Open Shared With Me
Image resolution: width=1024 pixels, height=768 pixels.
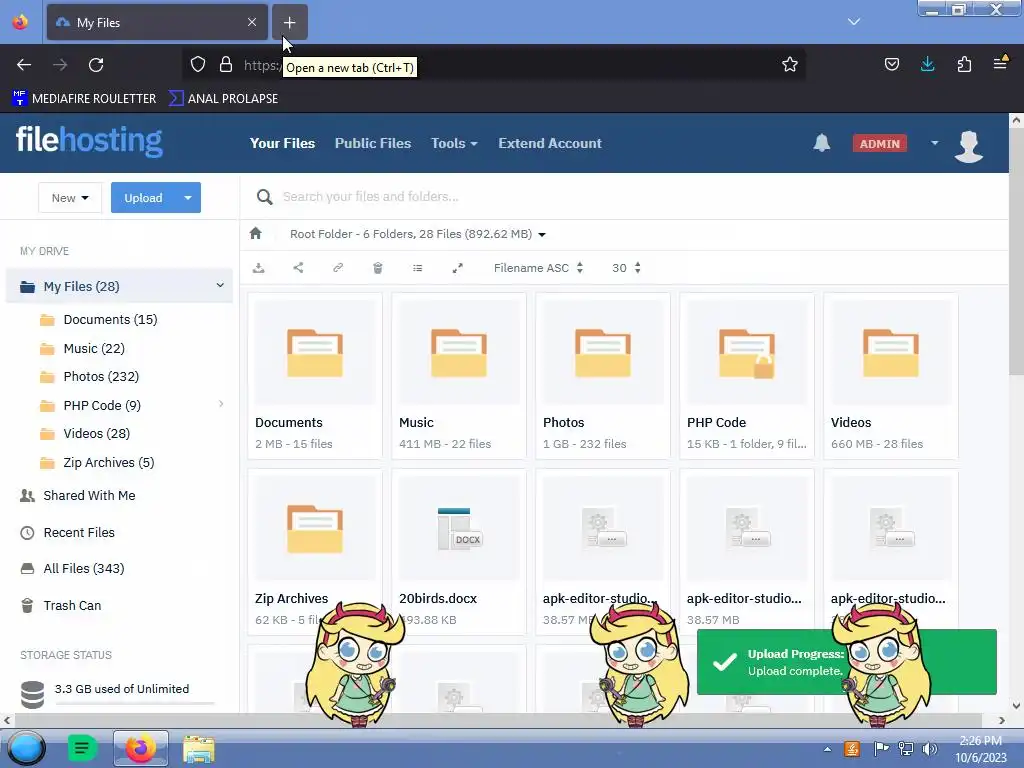coord(89,496)
